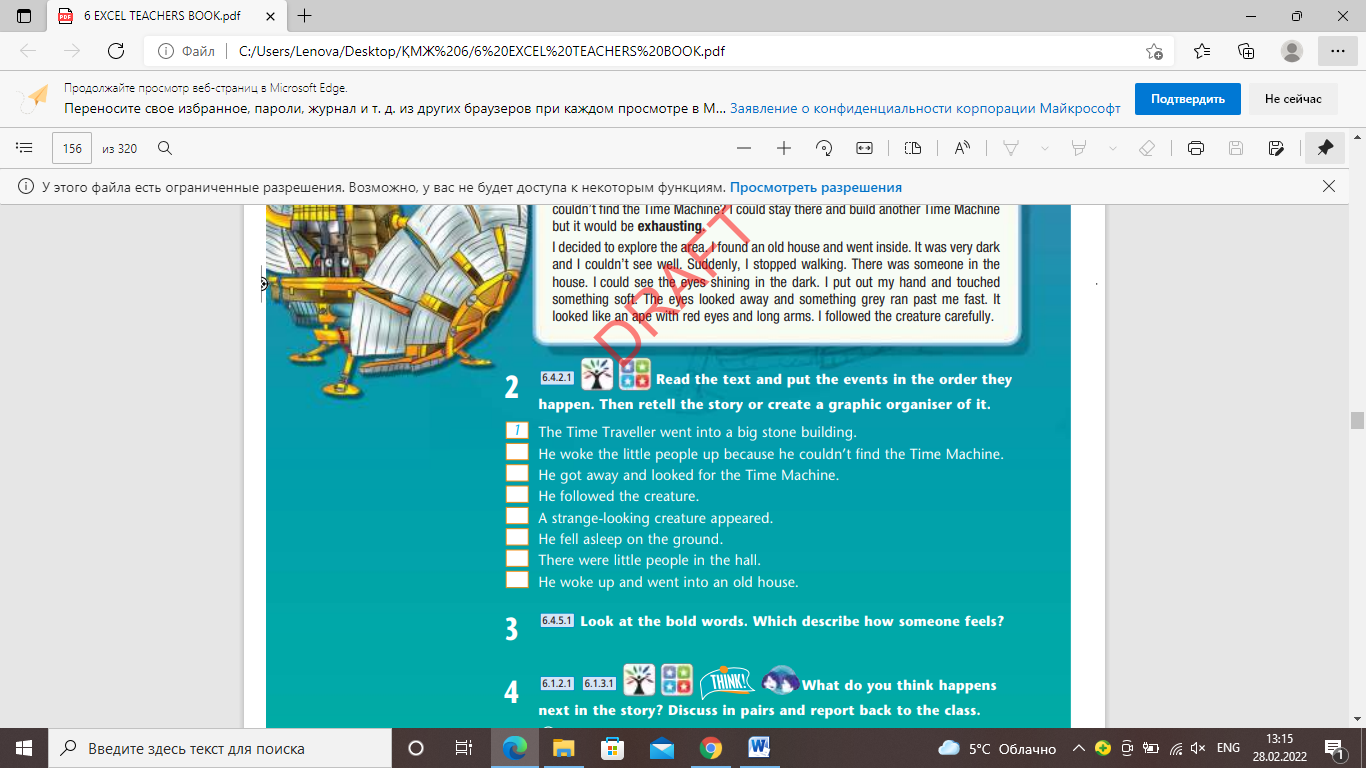Open the Windows Start menu
Image resolution: width=1366 pixels, height=768 pixels.
24,748
